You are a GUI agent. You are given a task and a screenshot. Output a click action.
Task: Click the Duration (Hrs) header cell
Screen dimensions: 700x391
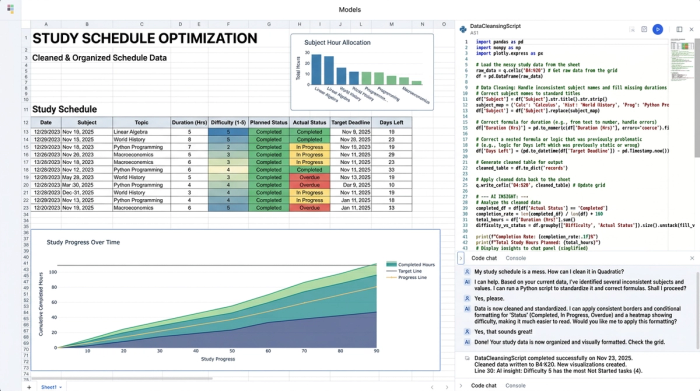[189, 122]
